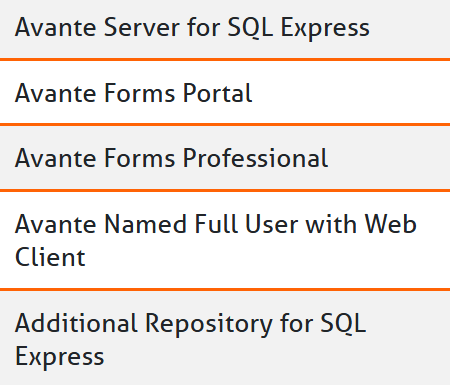
Task: Click orange divider below SQL Express row
Action: click(x=225, y=60)
